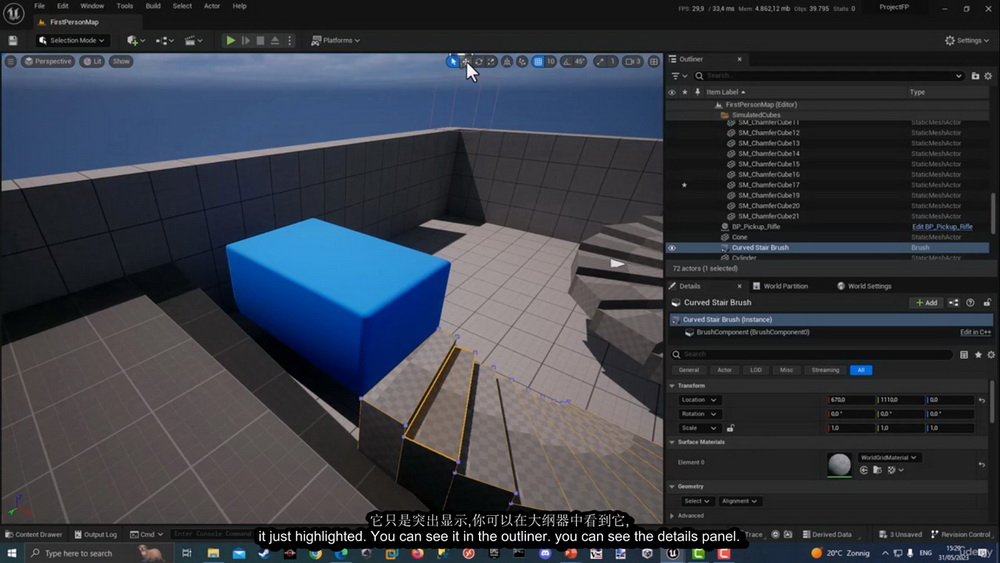Collapse the Surface Materials section
This screenshot has width=1000, height=563.
pyautogui.click(x=672, y=442)
